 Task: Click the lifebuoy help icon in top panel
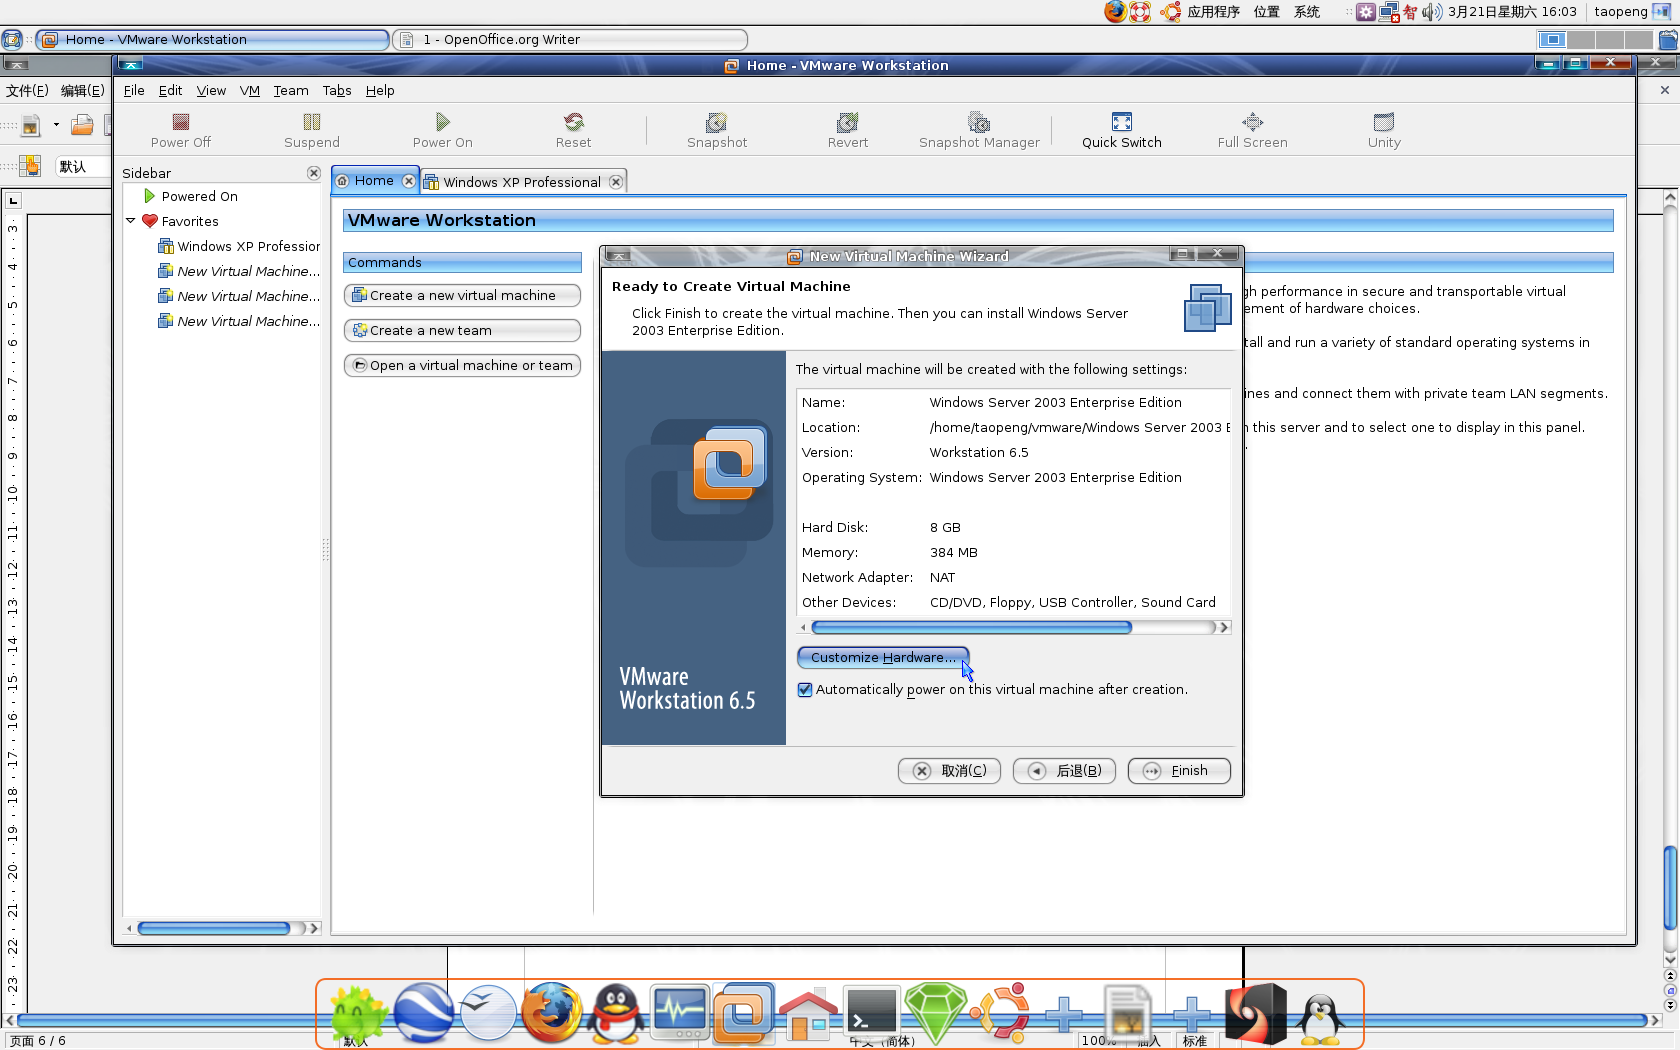(1140, 12)
